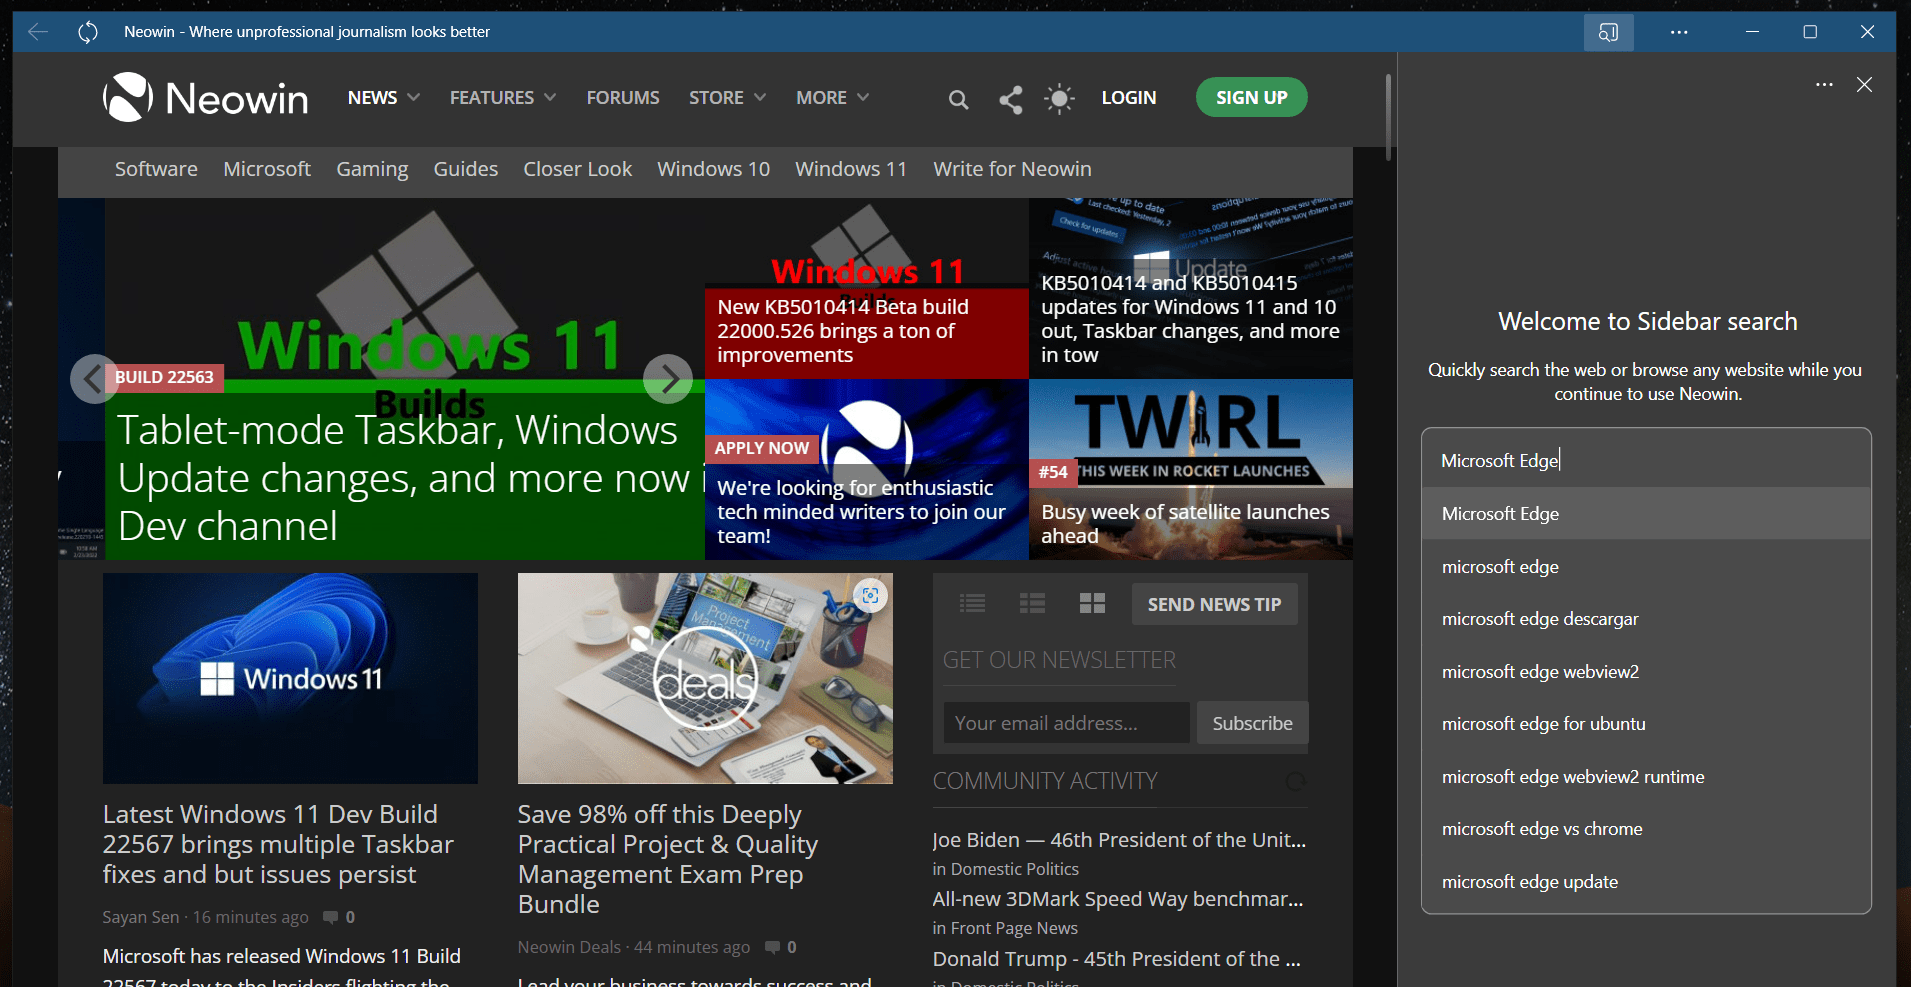The height and width of the screenshot is (987, 1911).
Task: Click the author name Sayan Sen
Action: pyautogui.click(x=141, y=917)
